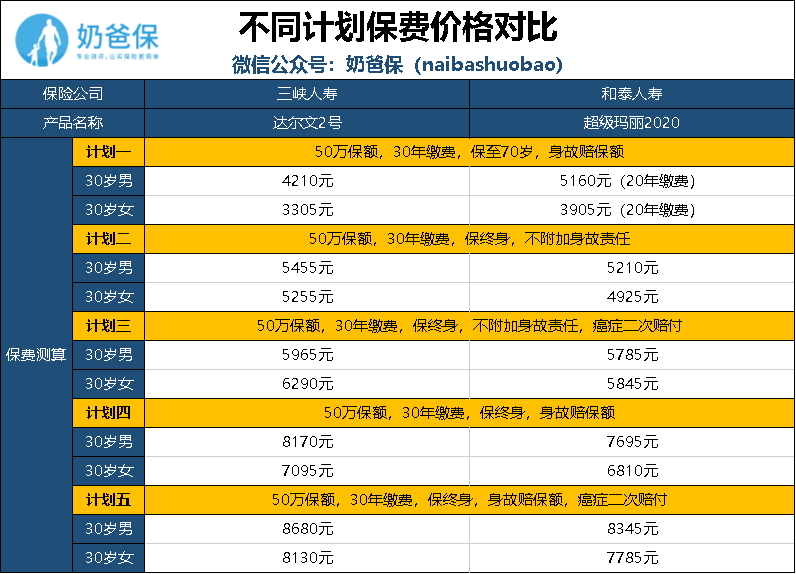The height and width of the screenshot is (574, 796).
Task: Click 30岁男 under 计划二
Action: (x=109, y=267)
